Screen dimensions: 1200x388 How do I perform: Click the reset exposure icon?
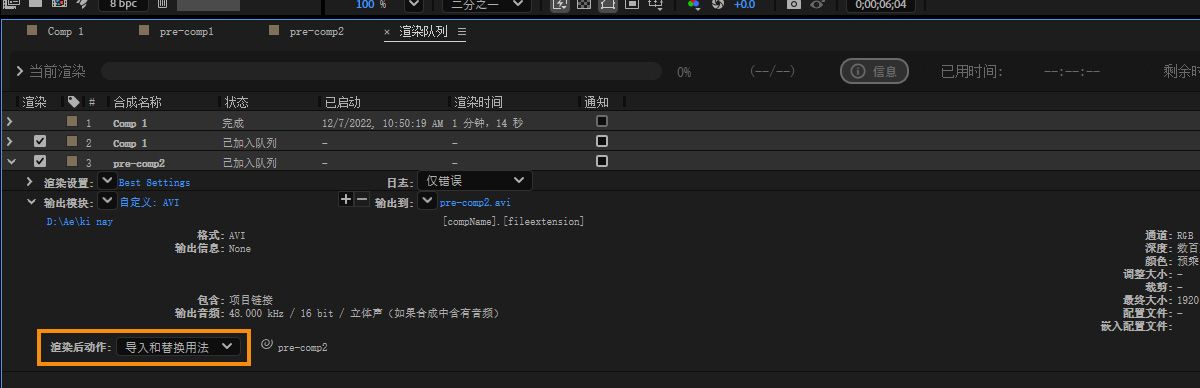tap(718, 5)
